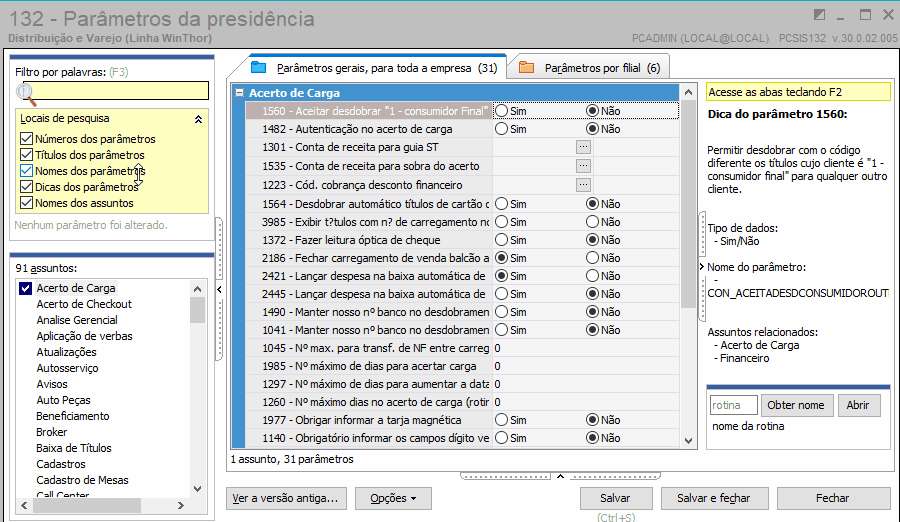This screenshot has height=522, width=900.
Task: Click the blue folder icon on general parameters tab
Action: [259, 67]
